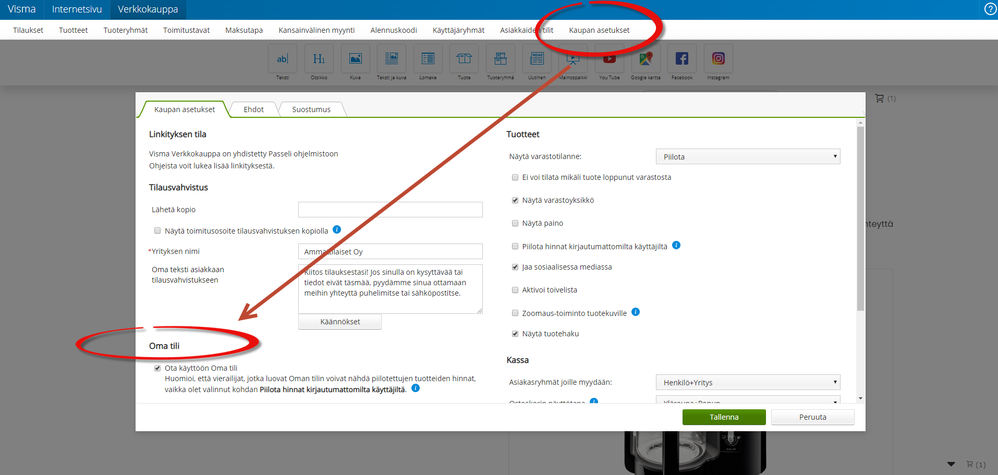Screen dimensions: 998x475
Task: Uncheck Jaa sosiaalisessa mediassa
Action: (x=515, y=267)
